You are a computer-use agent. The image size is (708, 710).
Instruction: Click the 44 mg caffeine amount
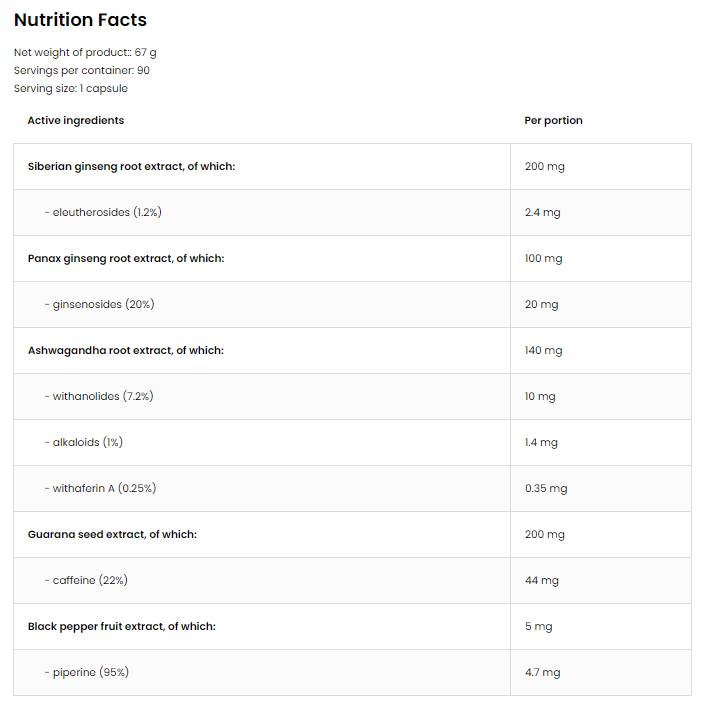point(542,580)
